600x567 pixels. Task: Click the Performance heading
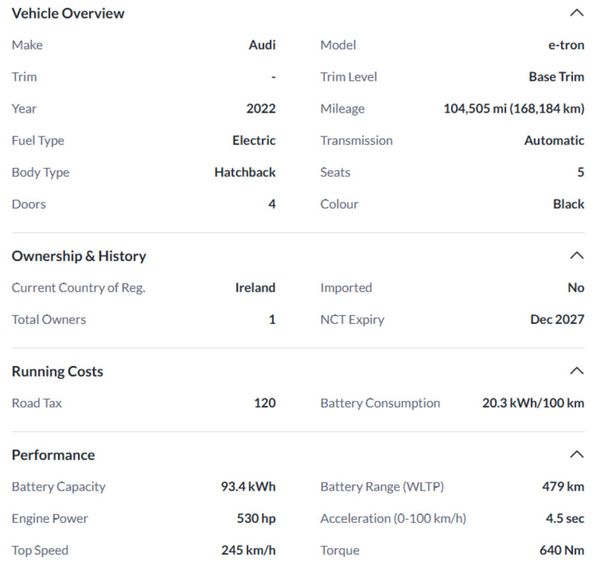pyautogui.click(x=53, y=454)
